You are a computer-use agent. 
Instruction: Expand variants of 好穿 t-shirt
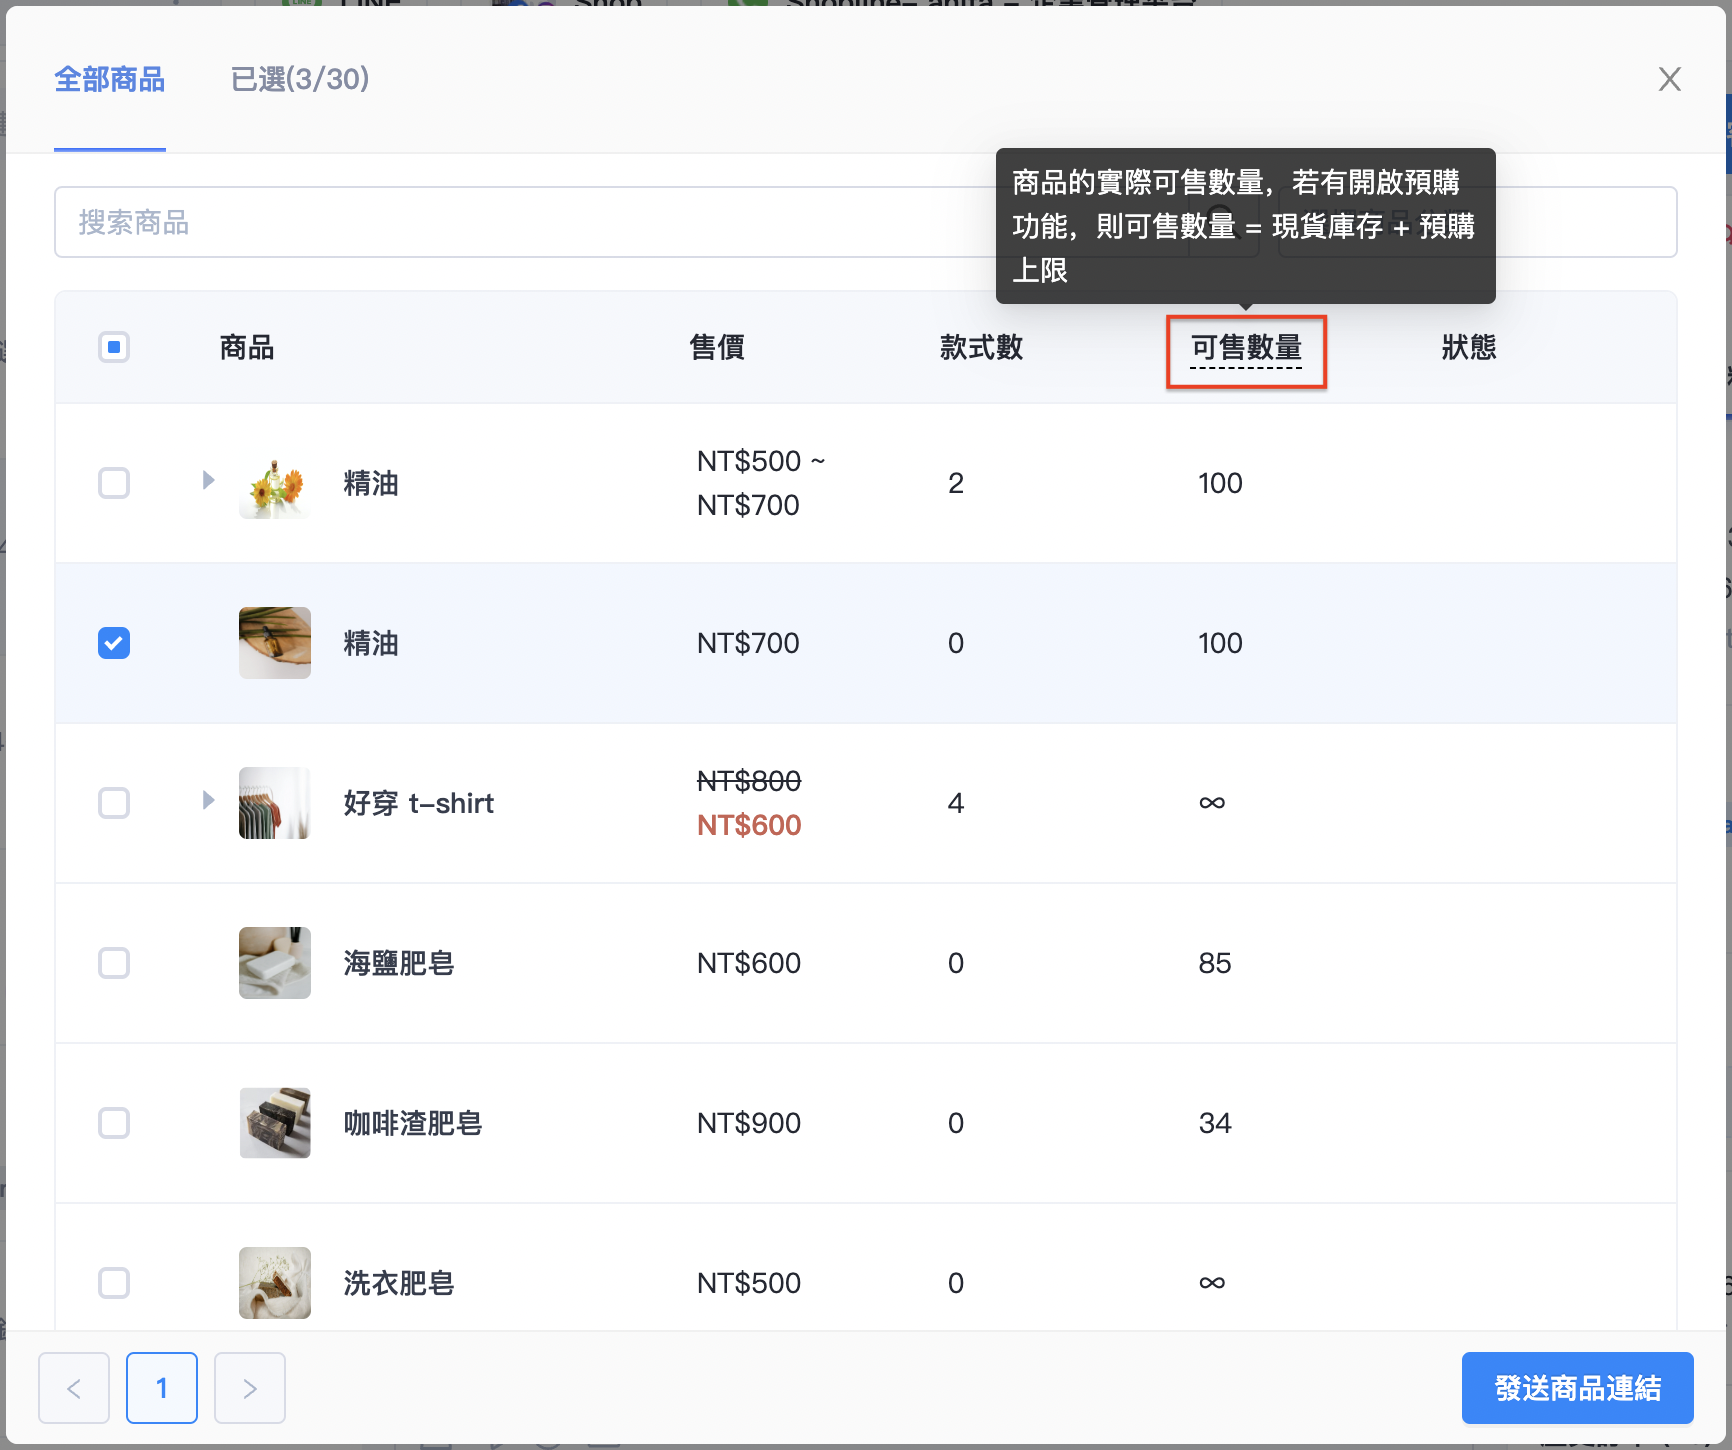[208, 800]
